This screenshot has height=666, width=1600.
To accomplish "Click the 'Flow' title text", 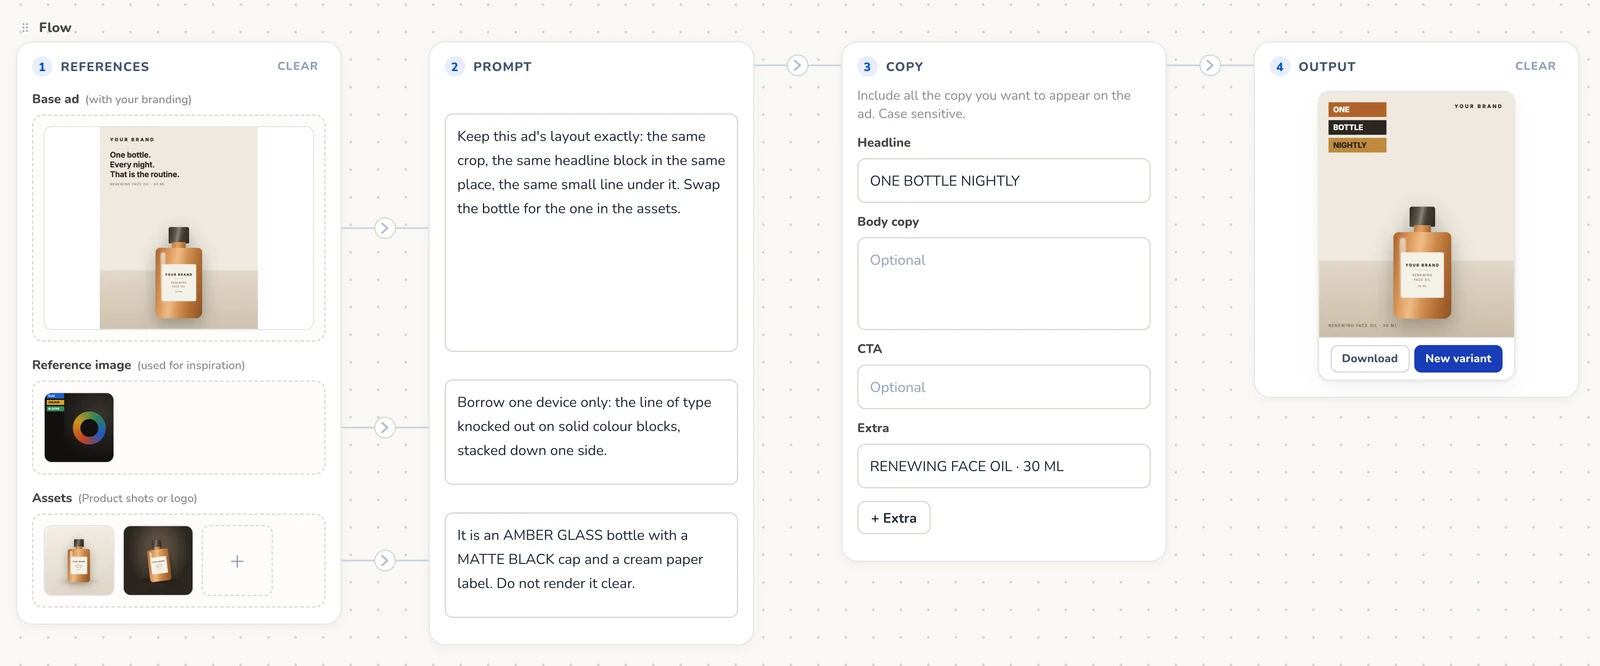I will point(55,28).
